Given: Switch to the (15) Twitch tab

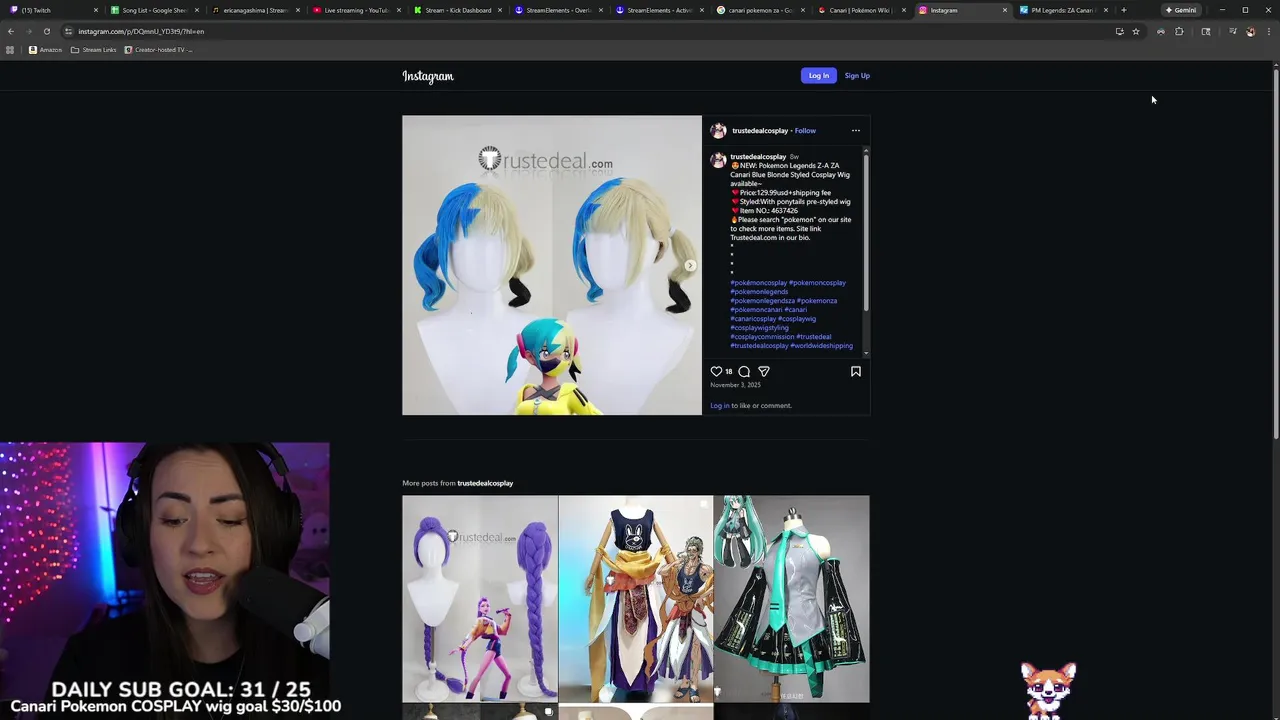Looking at the screenshot, I should [52, 10].
